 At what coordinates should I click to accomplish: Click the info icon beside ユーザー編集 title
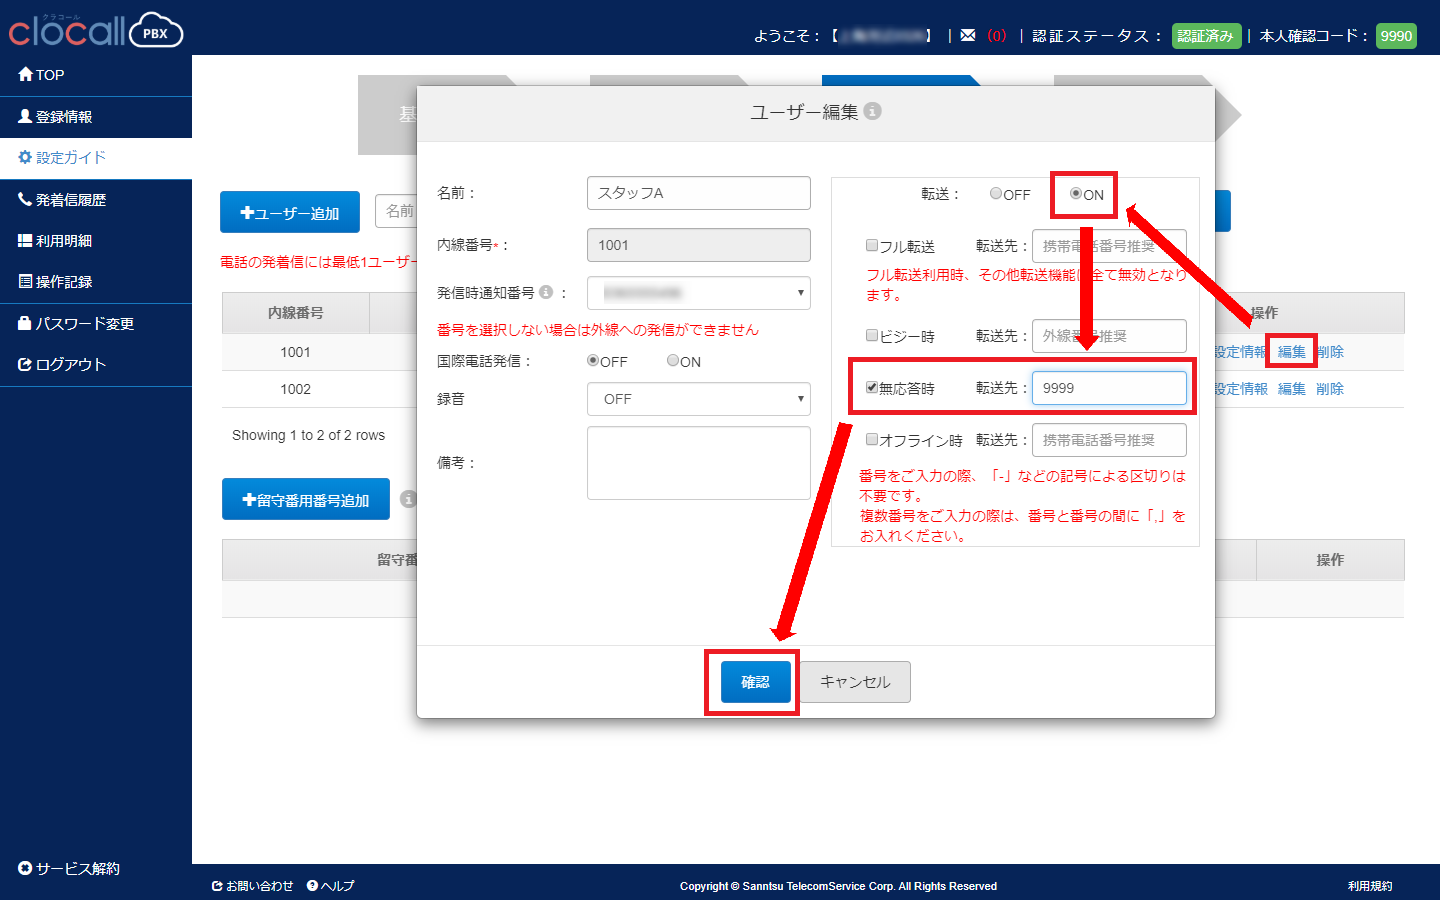point(873,111)
